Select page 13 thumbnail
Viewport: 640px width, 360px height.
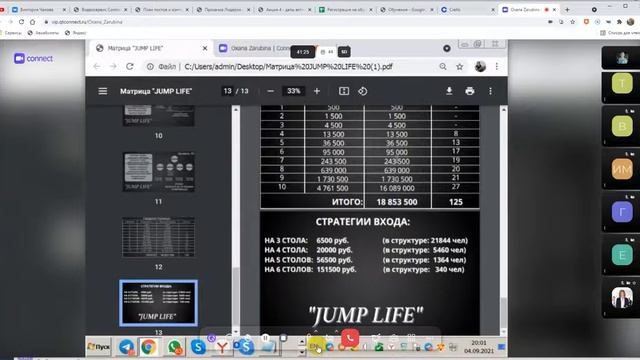pyautogui.click(x=159, y=303)
